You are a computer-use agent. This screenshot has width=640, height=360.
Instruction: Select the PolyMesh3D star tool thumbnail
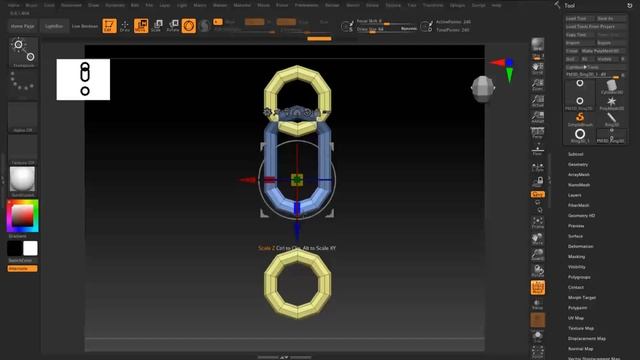[611, 103]
